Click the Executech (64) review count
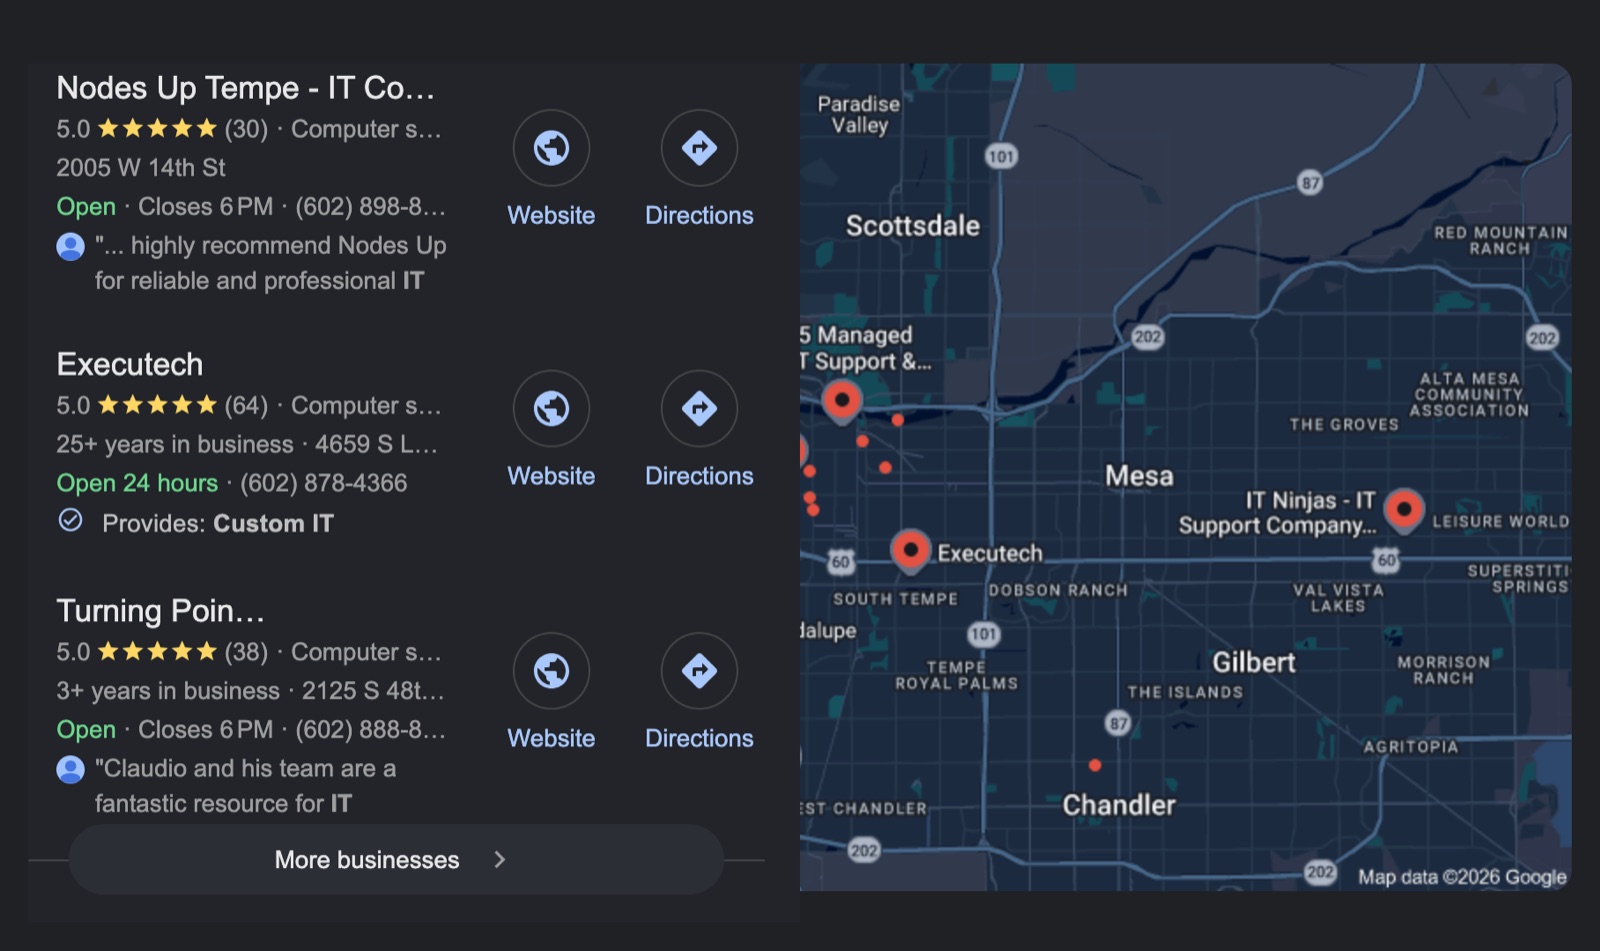1600x951 pixels. click(246, 405)
